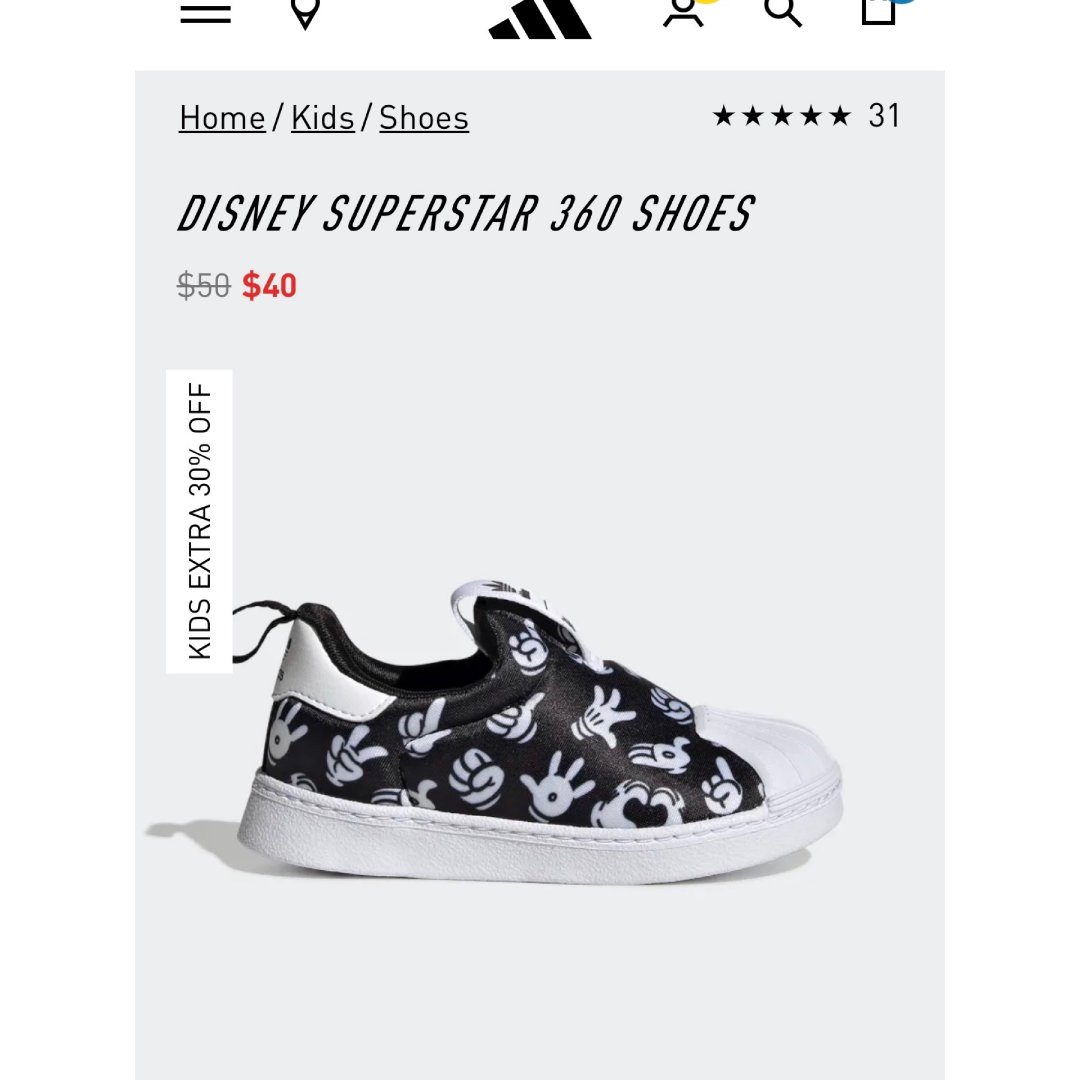1080x1080 pixels.
Task: Tap the store locator pin icon
Action: pyautogui.click(x=305, y=12)
